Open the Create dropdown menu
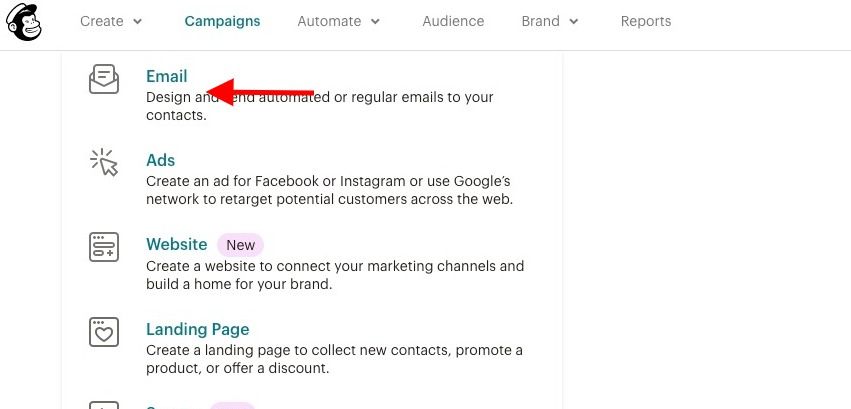The image size is (851, 409). click(111, 21)
